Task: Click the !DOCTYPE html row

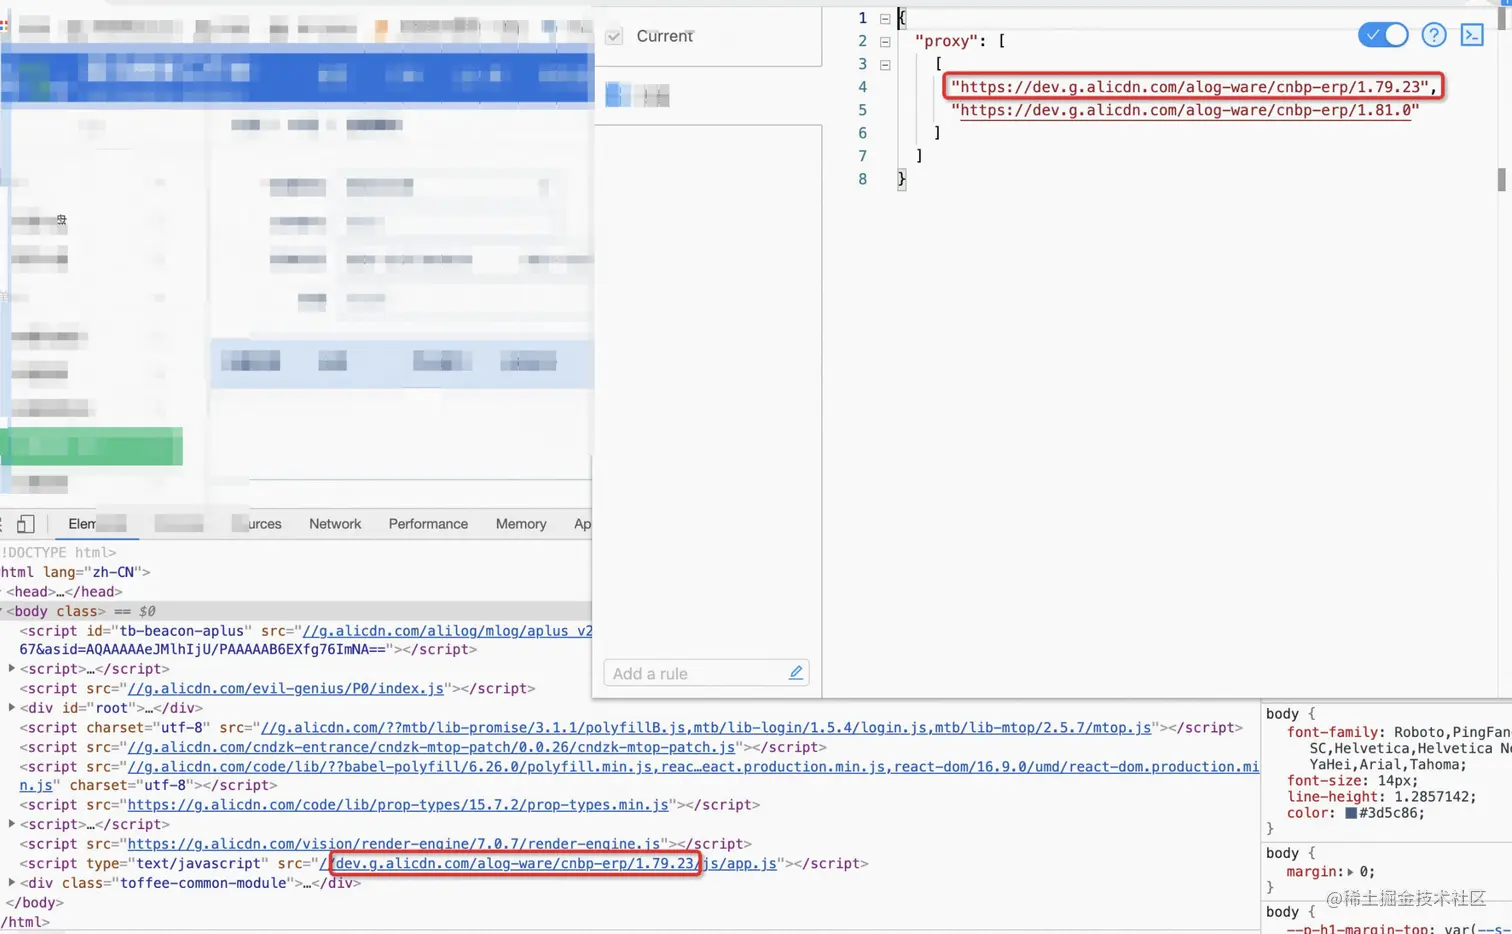Action: click(x=58, y=552)
